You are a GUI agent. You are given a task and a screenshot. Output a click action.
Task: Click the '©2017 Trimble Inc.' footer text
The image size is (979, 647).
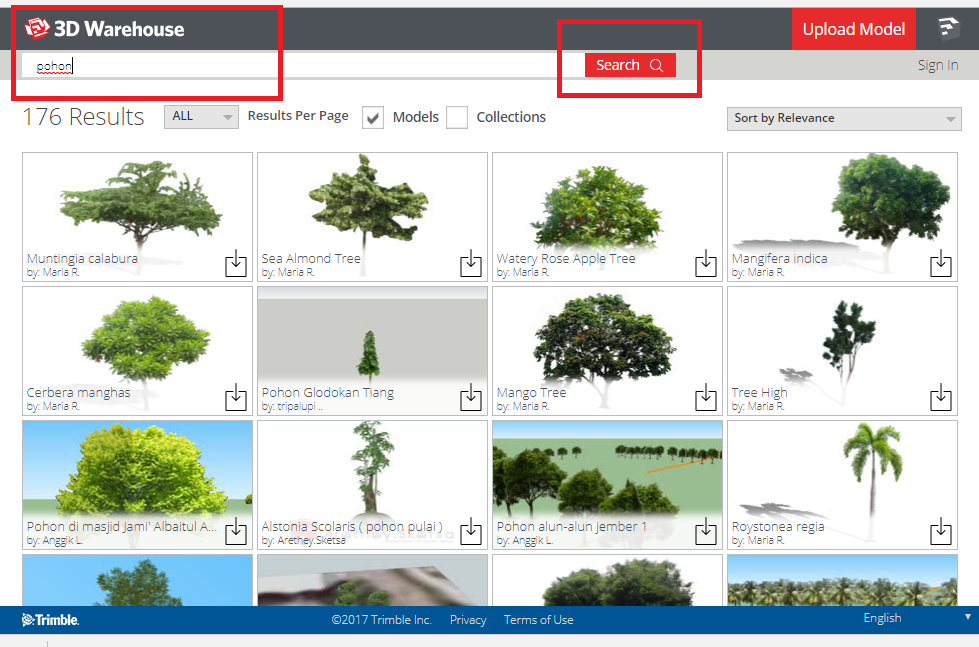click(x=381, y=620)
